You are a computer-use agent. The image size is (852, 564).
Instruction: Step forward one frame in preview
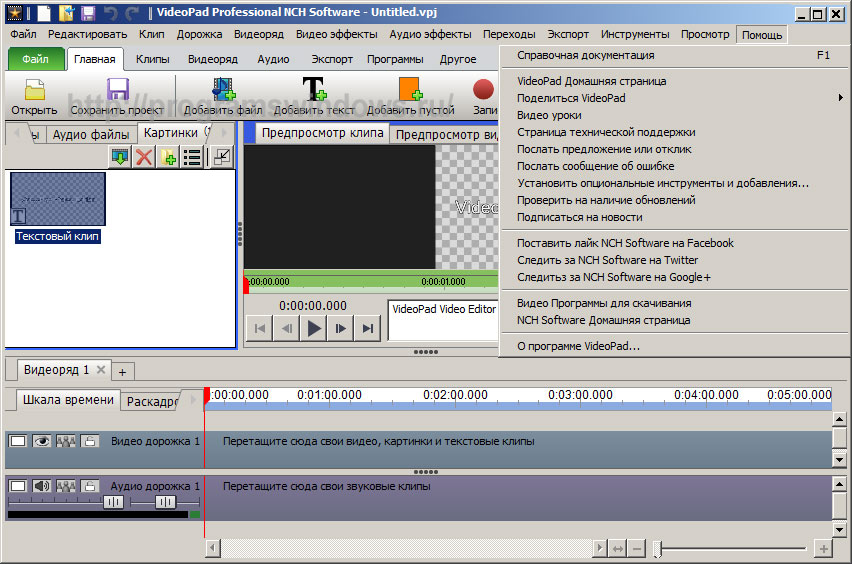[341, 328]
